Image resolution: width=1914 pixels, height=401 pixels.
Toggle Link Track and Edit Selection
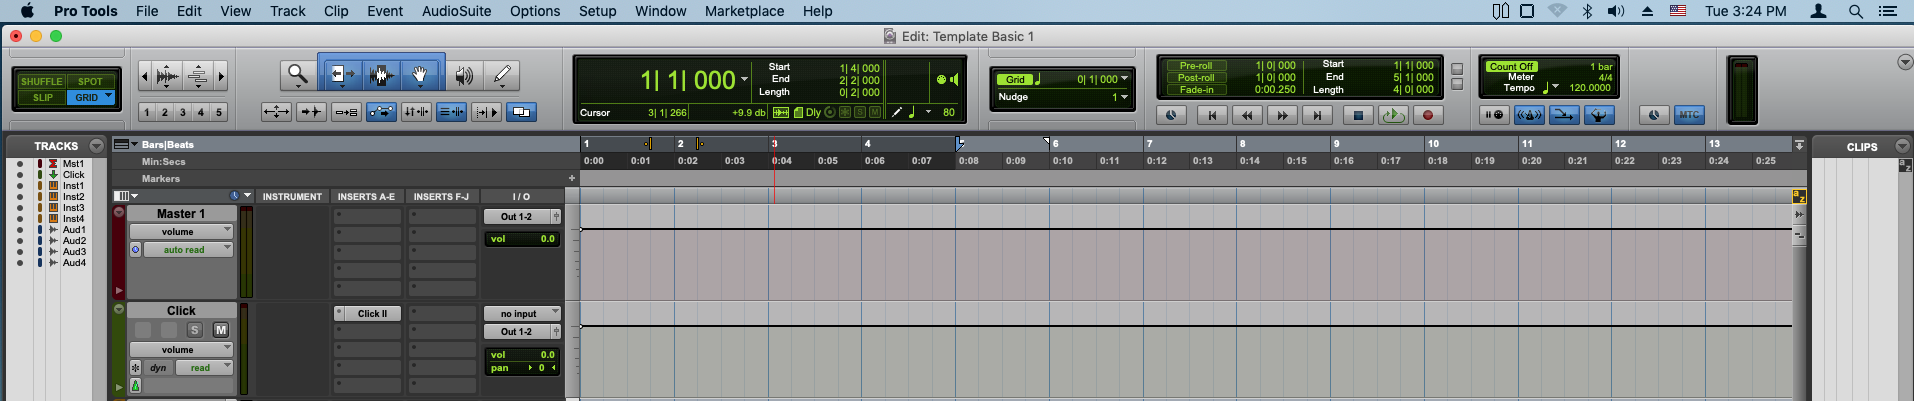(x=451, y=112)
